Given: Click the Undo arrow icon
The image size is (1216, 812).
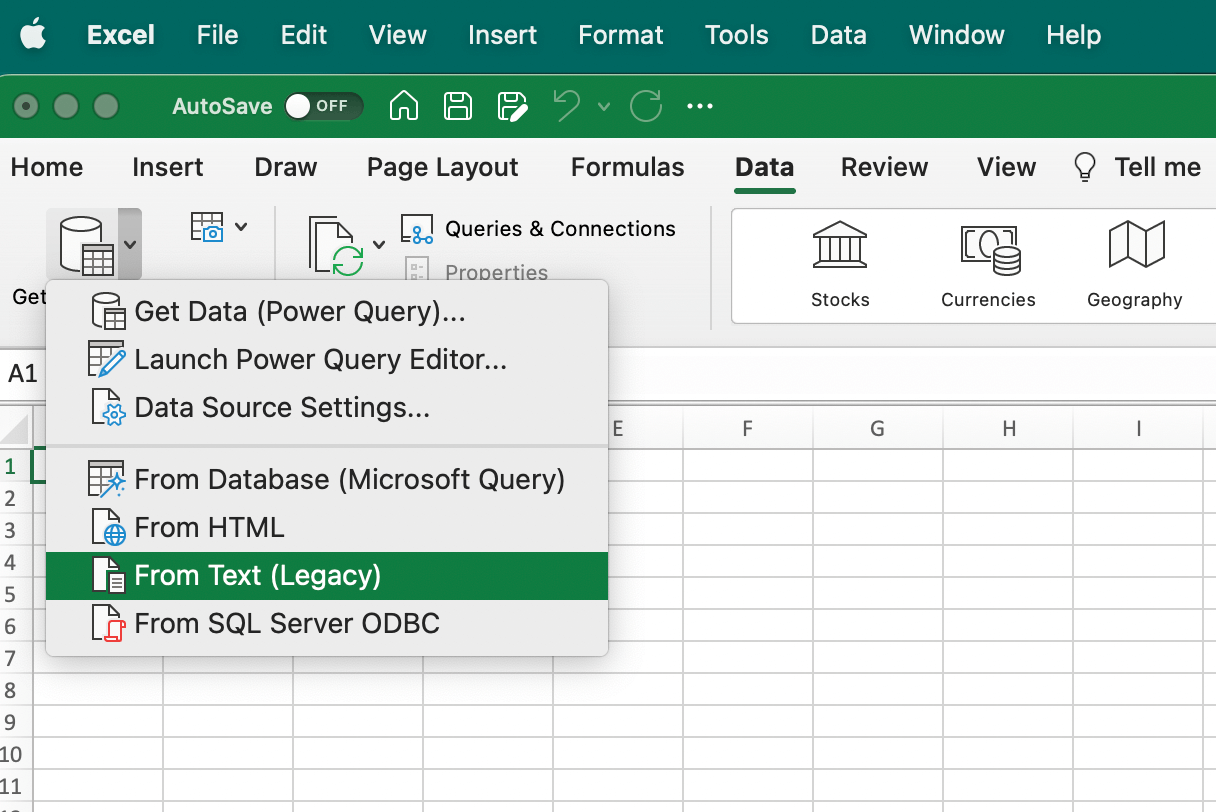Looking at the screenshot, I should (567, 106).
